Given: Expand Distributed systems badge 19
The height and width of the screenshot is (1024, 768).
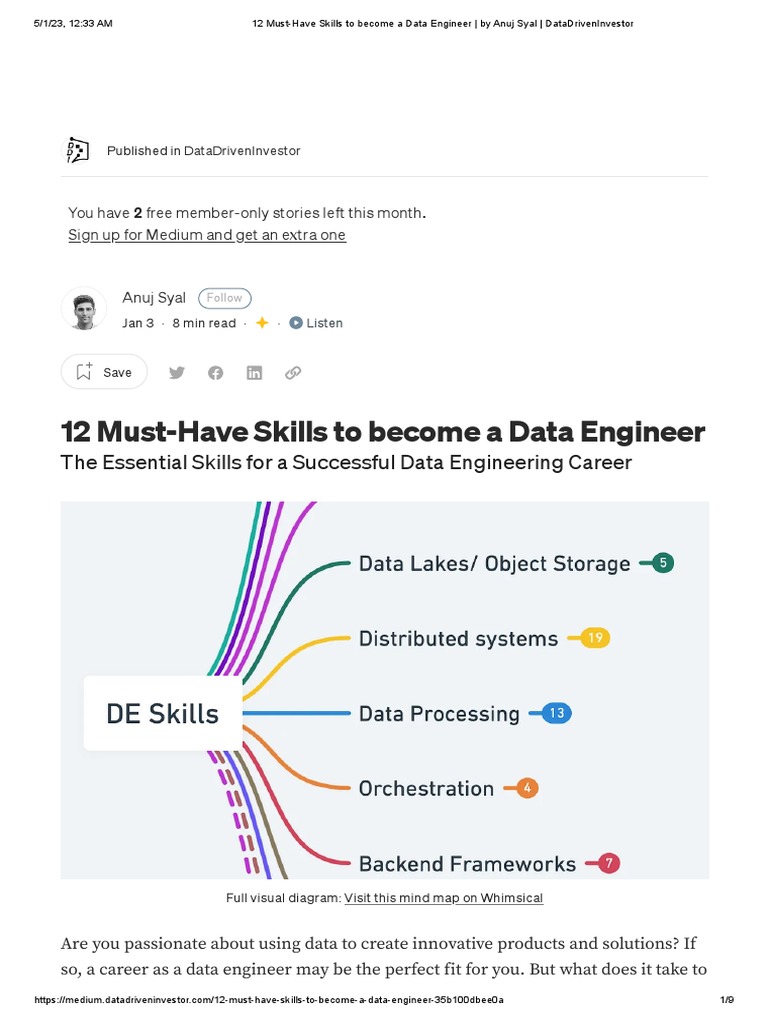Looking at the screenshot, I should 594,638.
